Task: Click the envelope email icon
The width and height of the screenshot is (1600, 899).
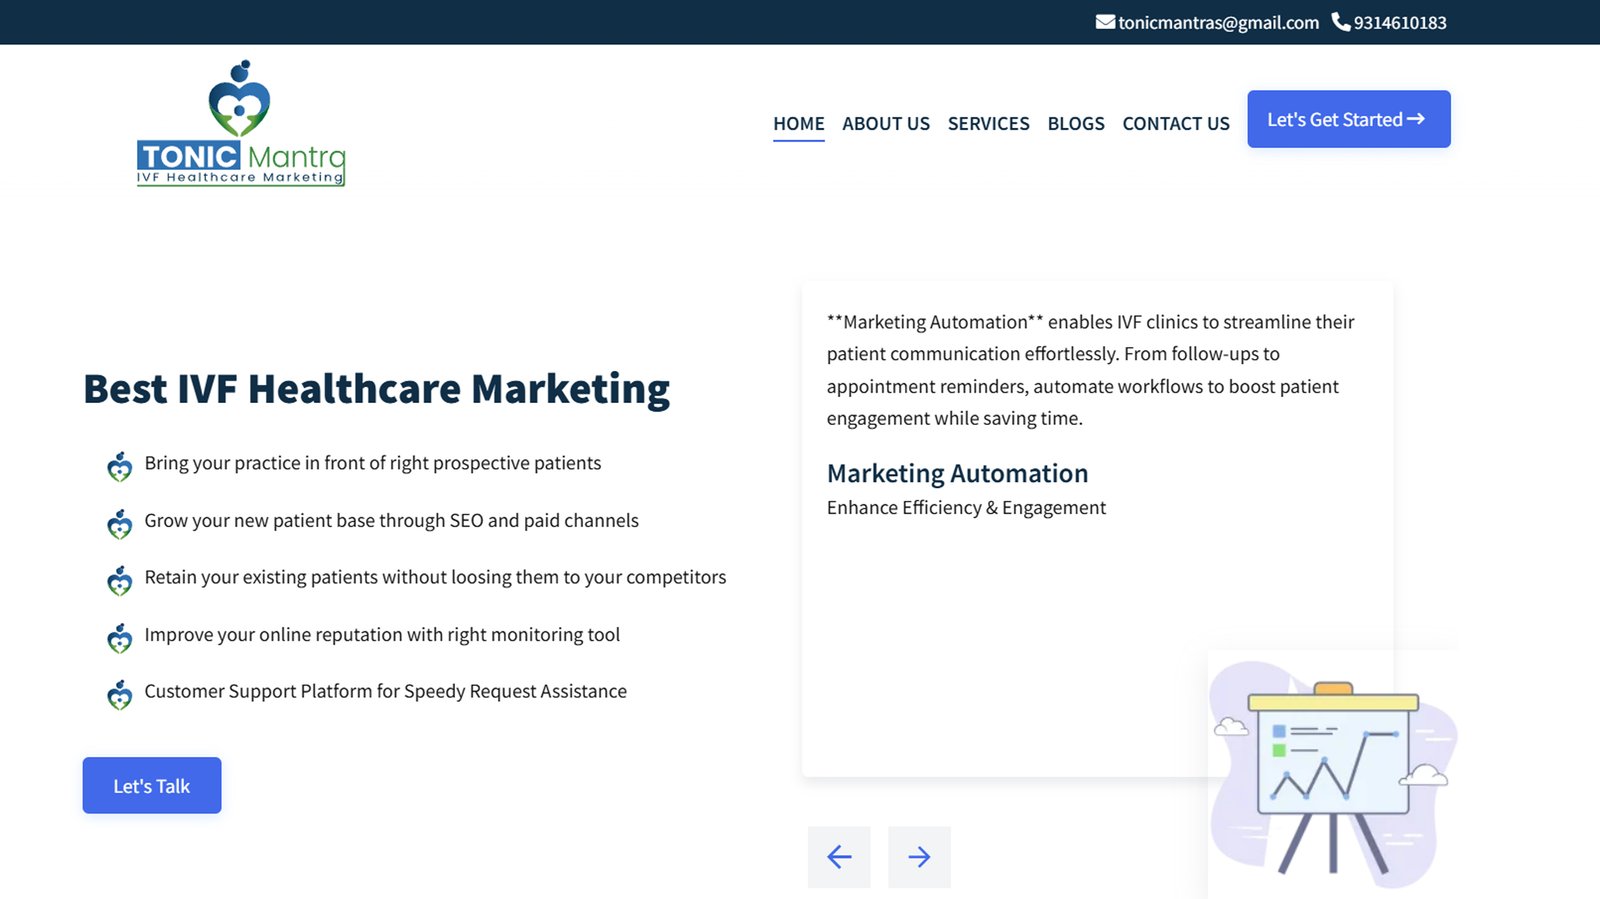Action: coord(1105,22)
